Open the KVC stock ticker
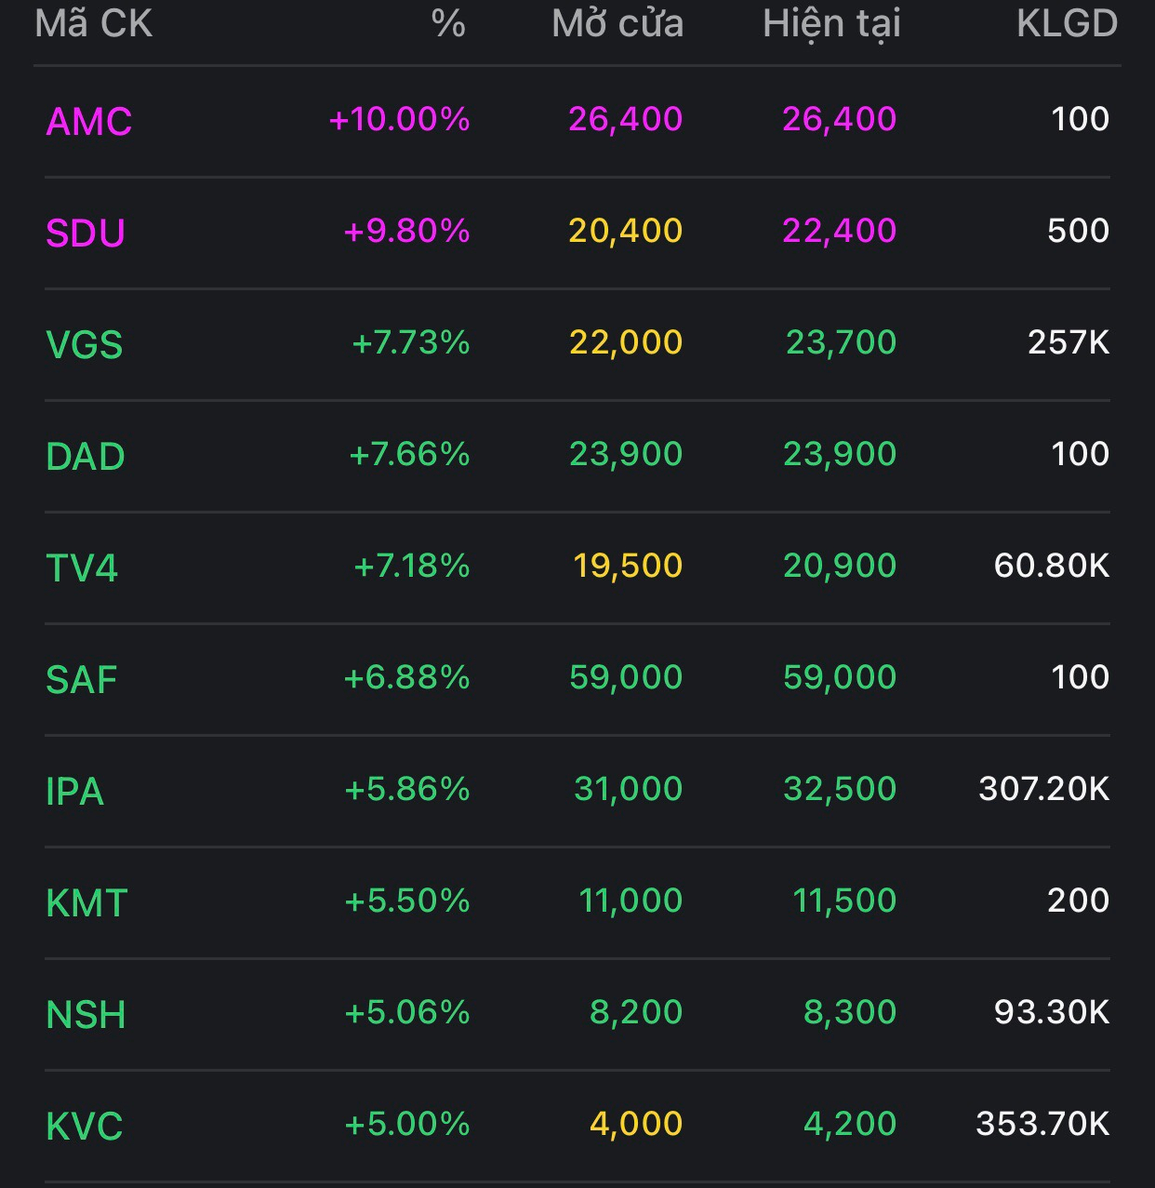This screenshot has width=1155, height=1188. (85, 1126)
